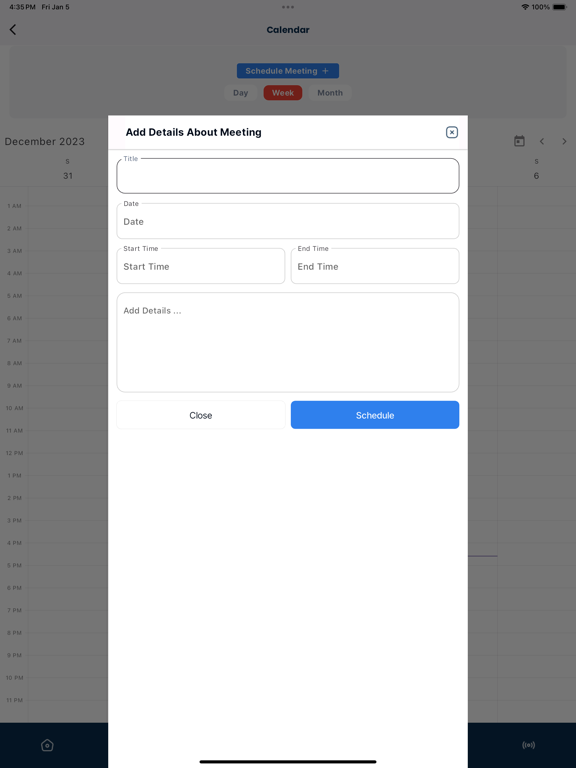The width and height of the screenshot is (576, 768).
Task: Open the Start Time picker
Action: coord(201,266)
